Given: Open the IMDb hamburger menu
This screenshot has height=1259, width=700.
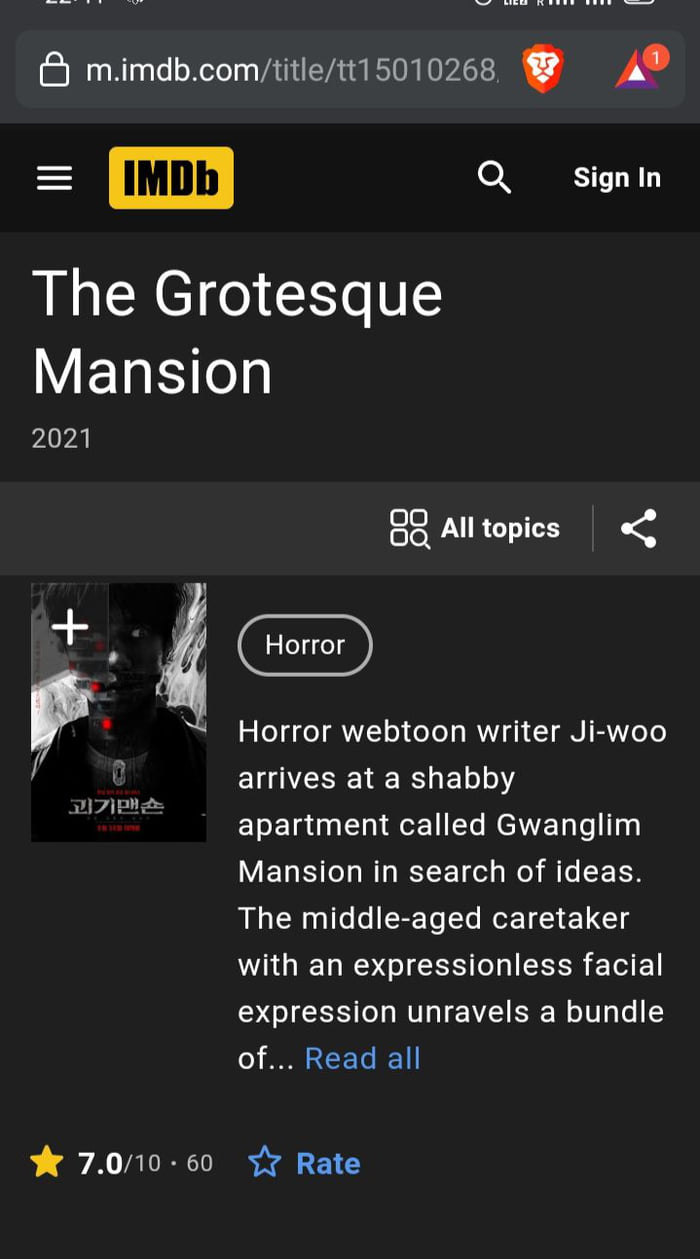Looking at the screenshot, I should [x=55, y=178].
